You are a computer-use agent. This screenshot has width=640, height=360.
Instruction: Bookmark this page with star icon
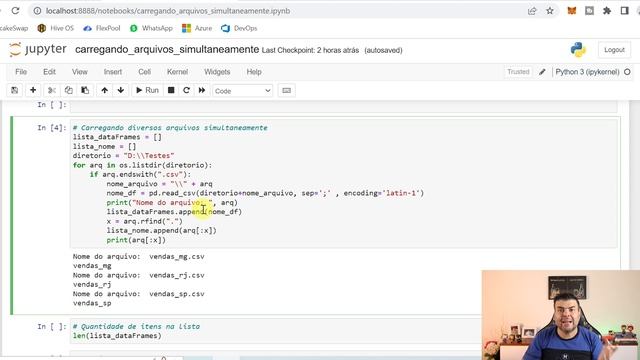coord(550,11)
